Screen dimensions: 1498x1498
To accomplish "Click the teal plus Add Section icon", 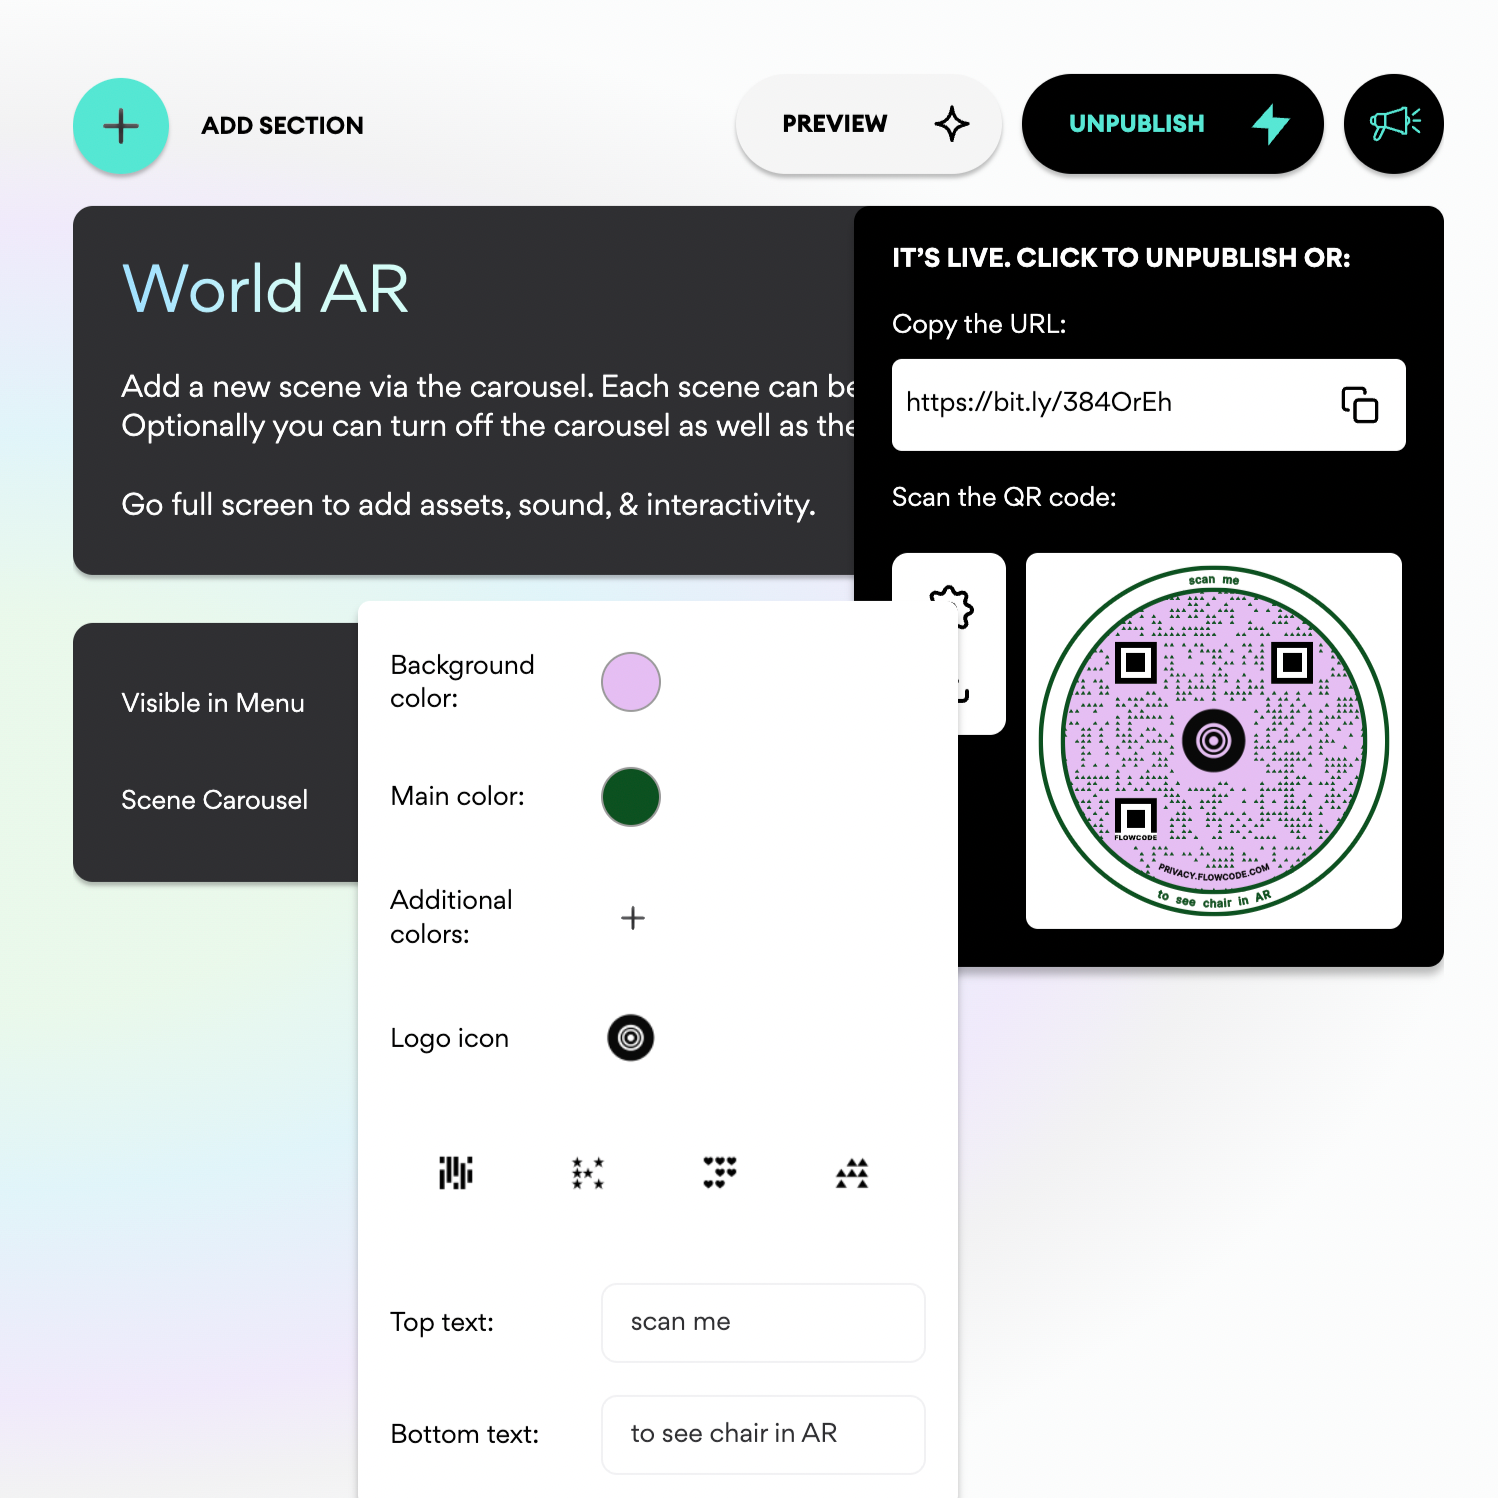I will [121, 126].
